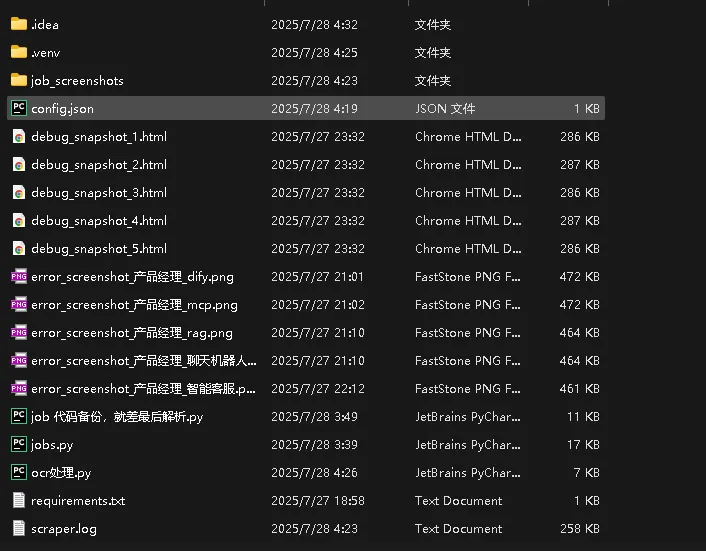Click the error_screenshot_产品经理_智能客服 file name
The width and height of the screenshot is (706, 551).
pos(144,388)
